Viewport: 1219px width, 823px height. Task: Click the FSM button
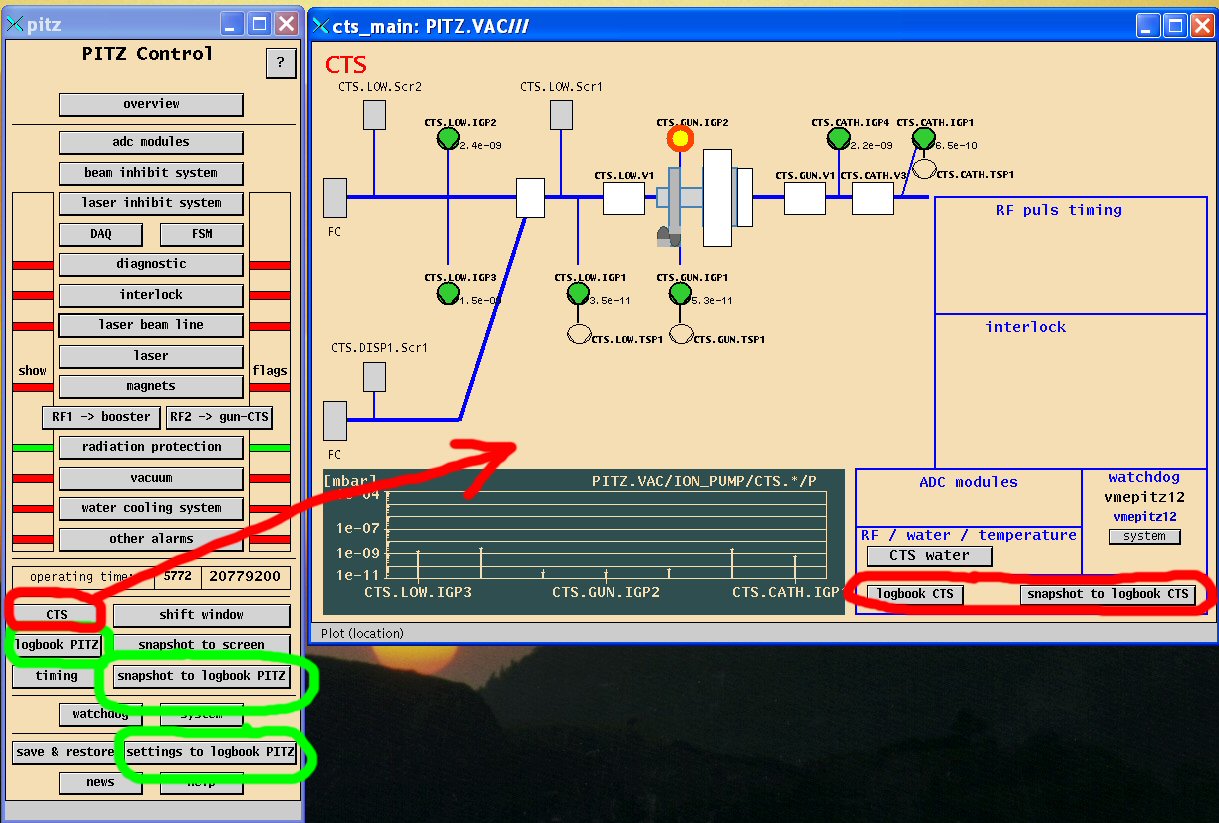pos(202,234)
